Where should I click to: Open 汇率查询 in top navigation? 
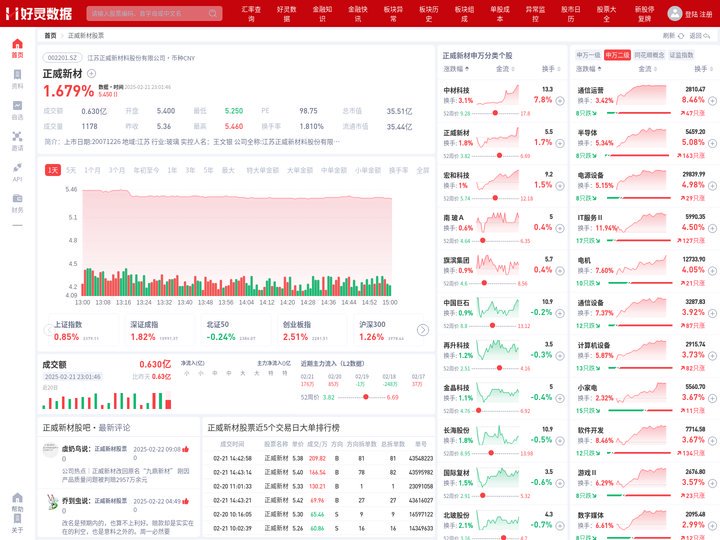(251, 14)
